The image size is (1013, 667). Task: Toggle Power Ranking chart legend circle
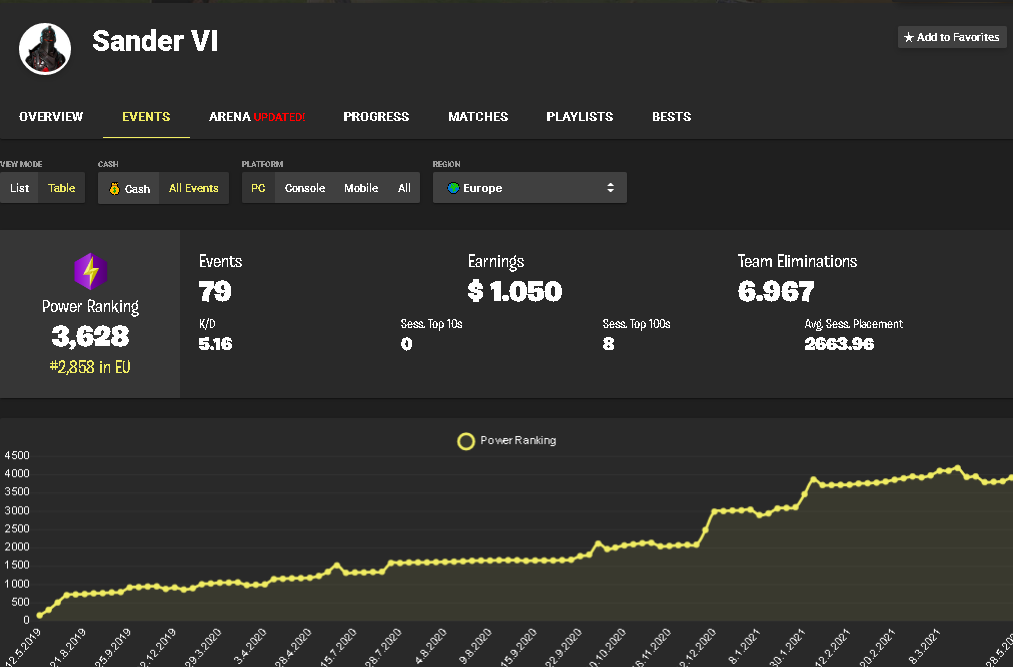(x=466, y=441)
